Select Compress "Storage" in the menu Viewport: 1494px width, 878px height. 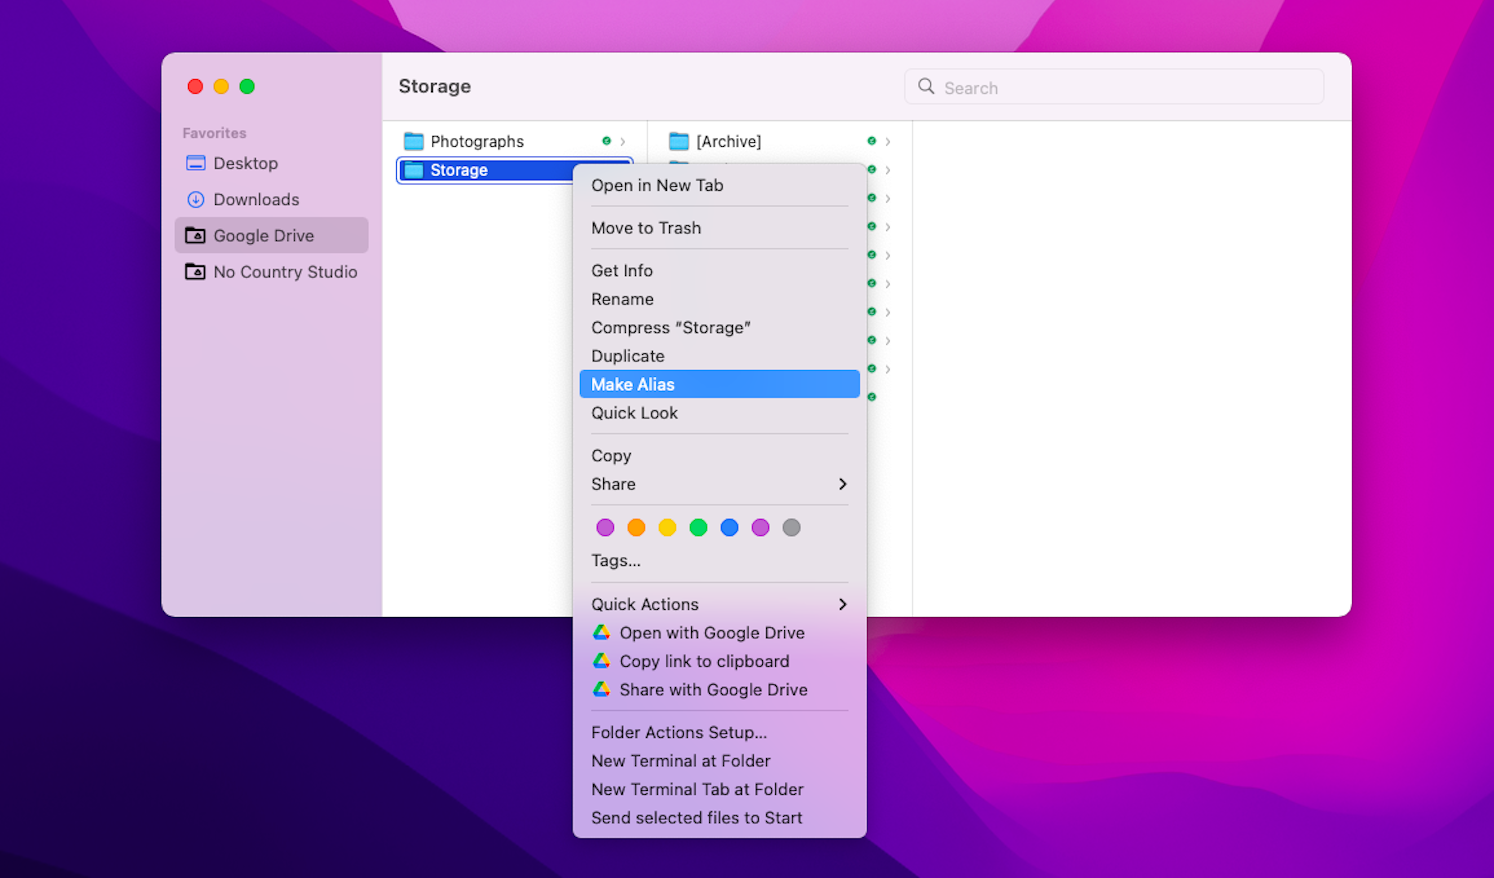pyautogui.click(x=671, y=327)
